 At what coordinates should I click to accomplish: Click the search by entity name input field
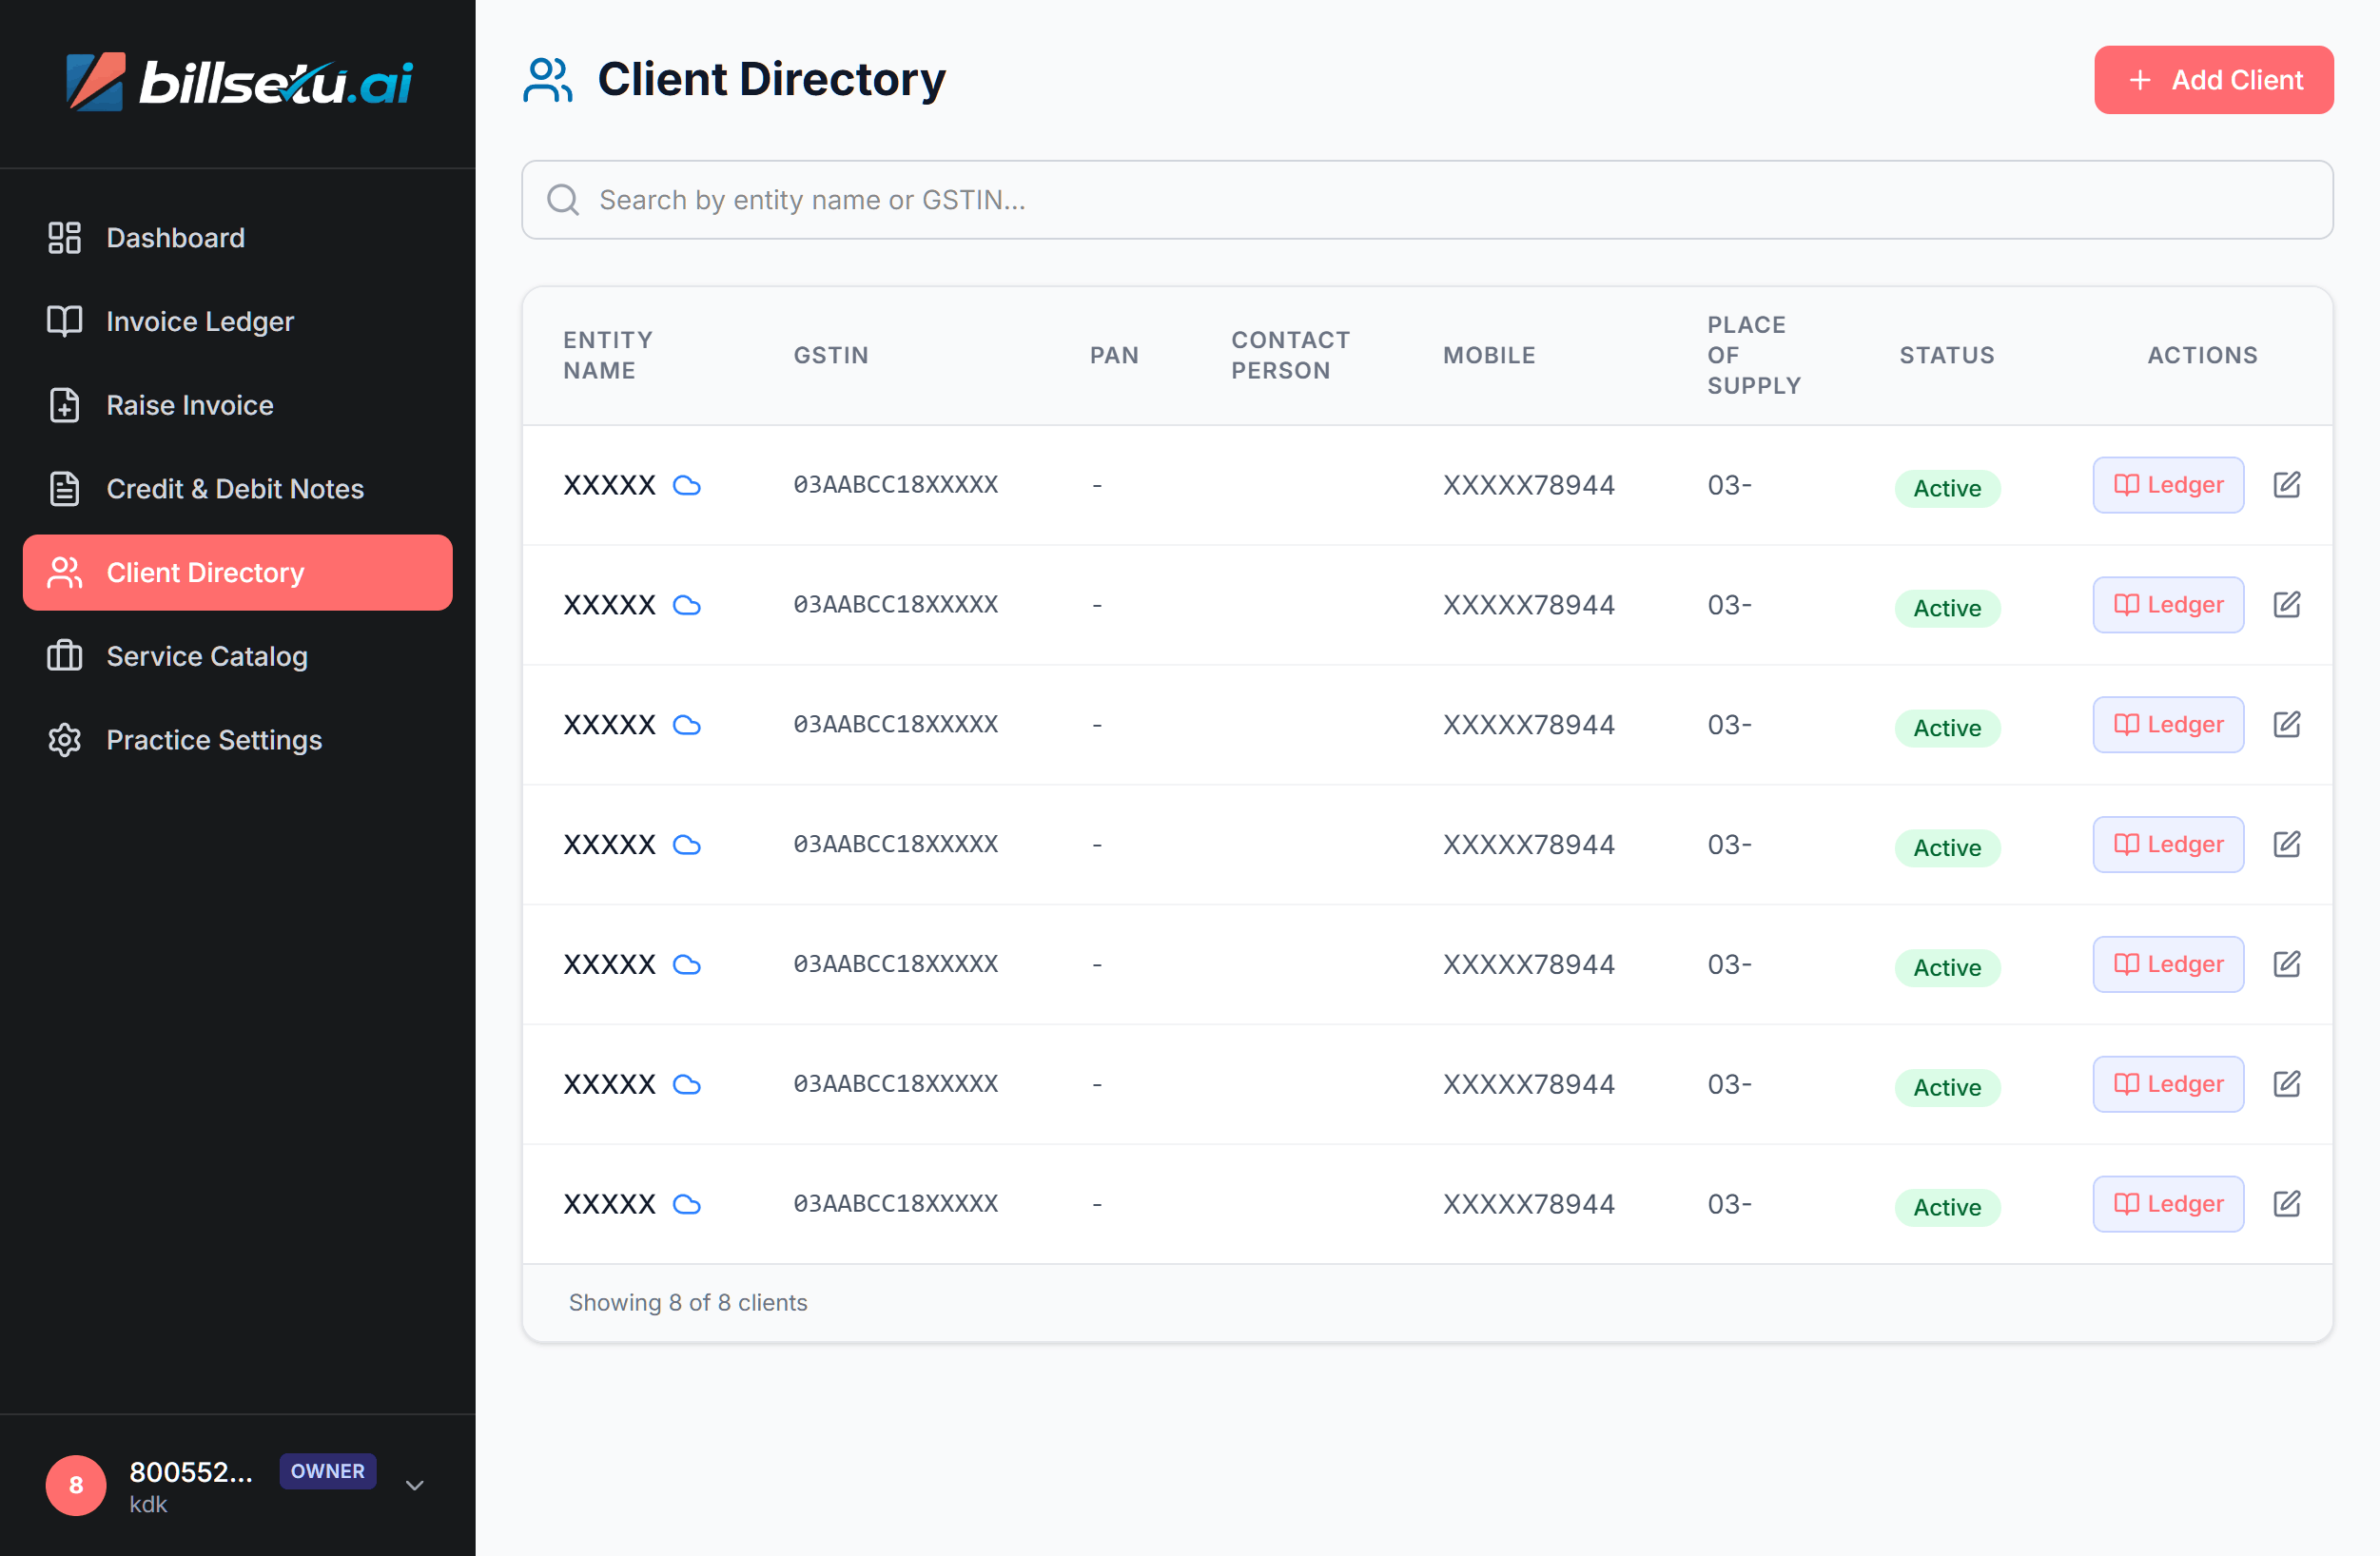[x=1200, y=200]
